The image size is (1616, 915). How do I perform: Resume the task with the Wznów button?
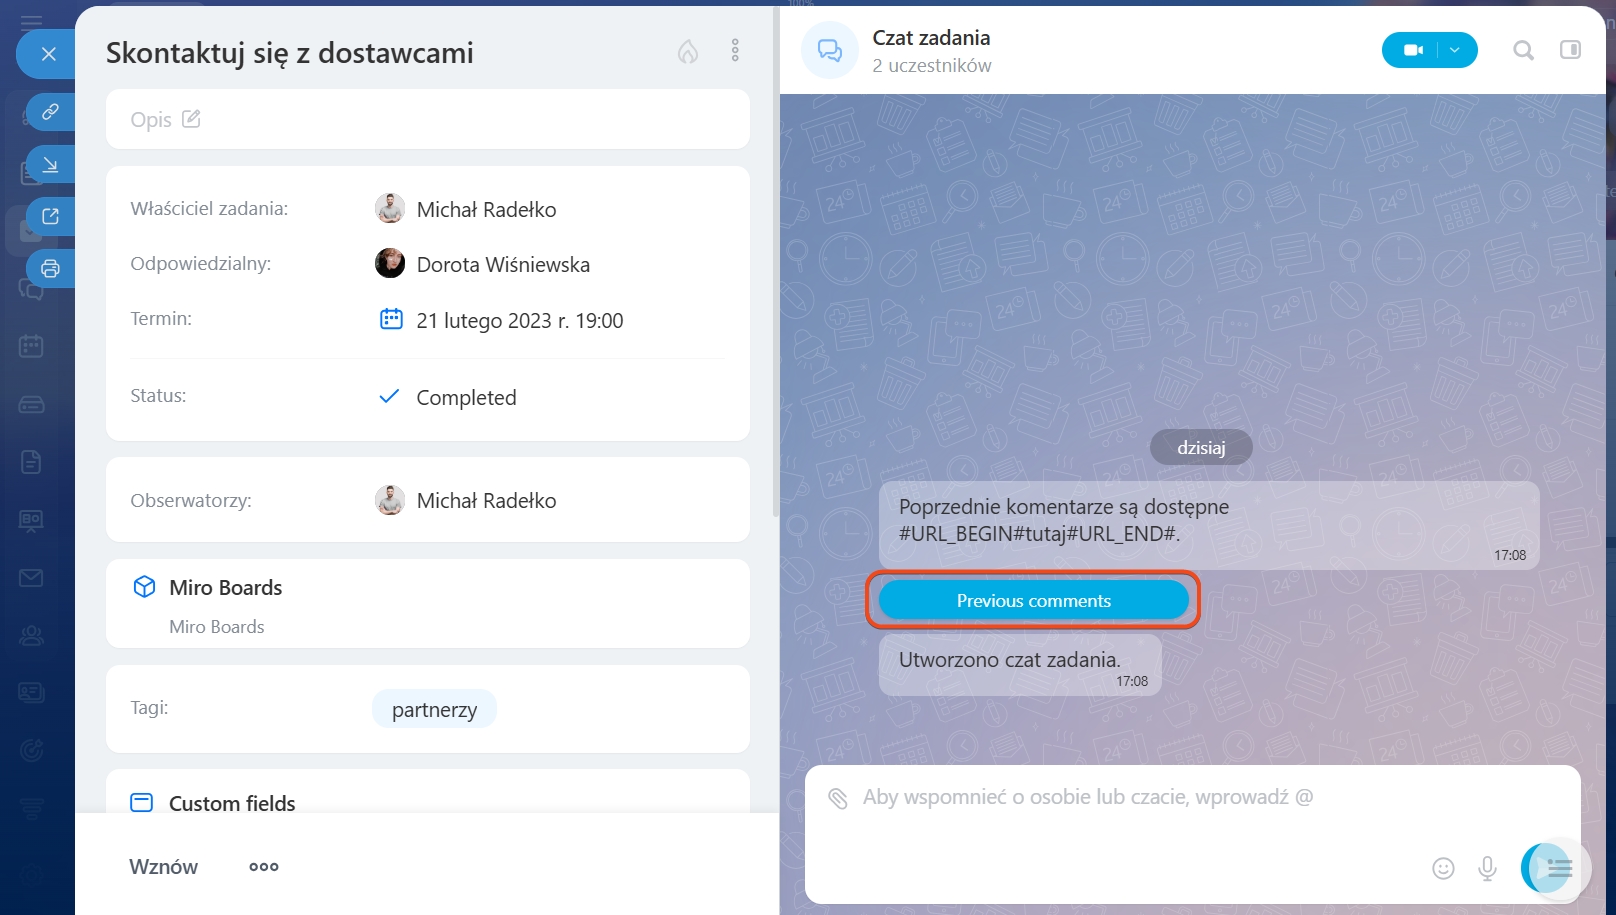164,867
